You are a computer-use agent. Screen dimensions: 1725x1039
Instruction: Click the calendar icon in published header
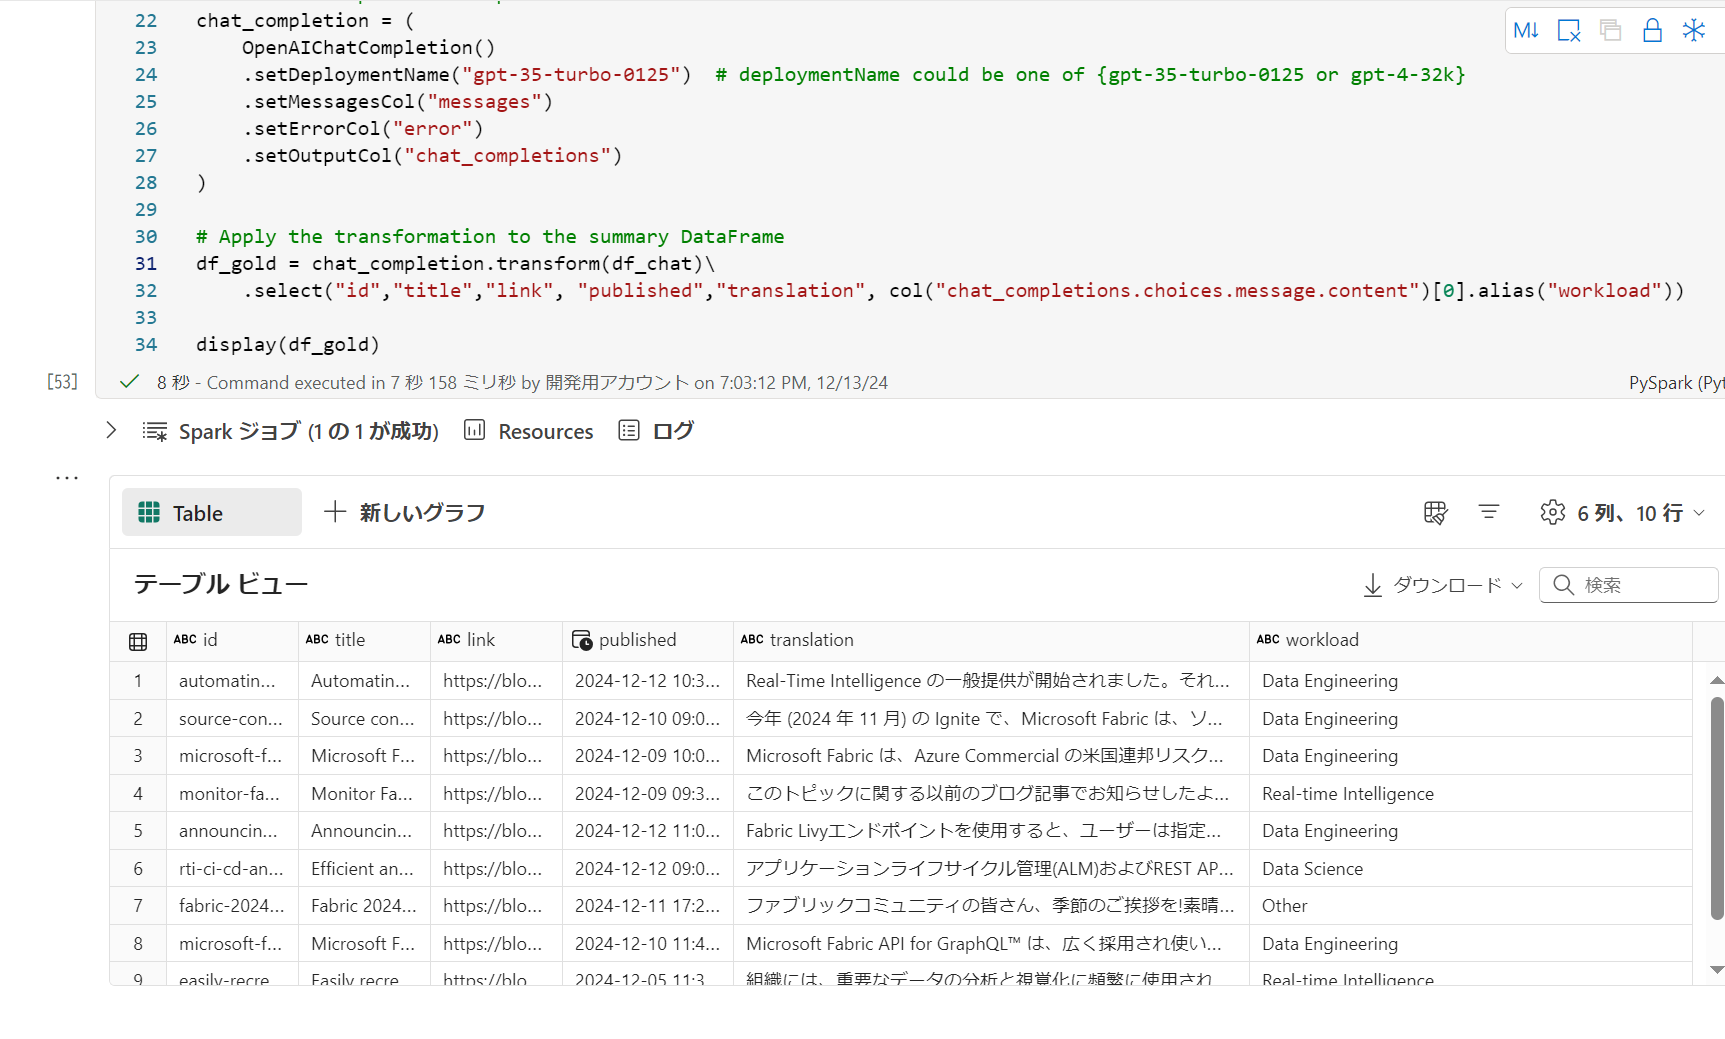click(582, 640)
